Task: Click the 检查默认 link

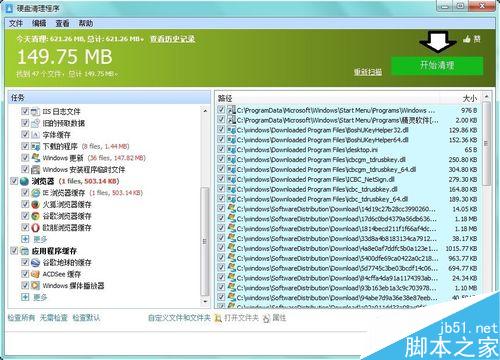Action: tap(86, 318)
